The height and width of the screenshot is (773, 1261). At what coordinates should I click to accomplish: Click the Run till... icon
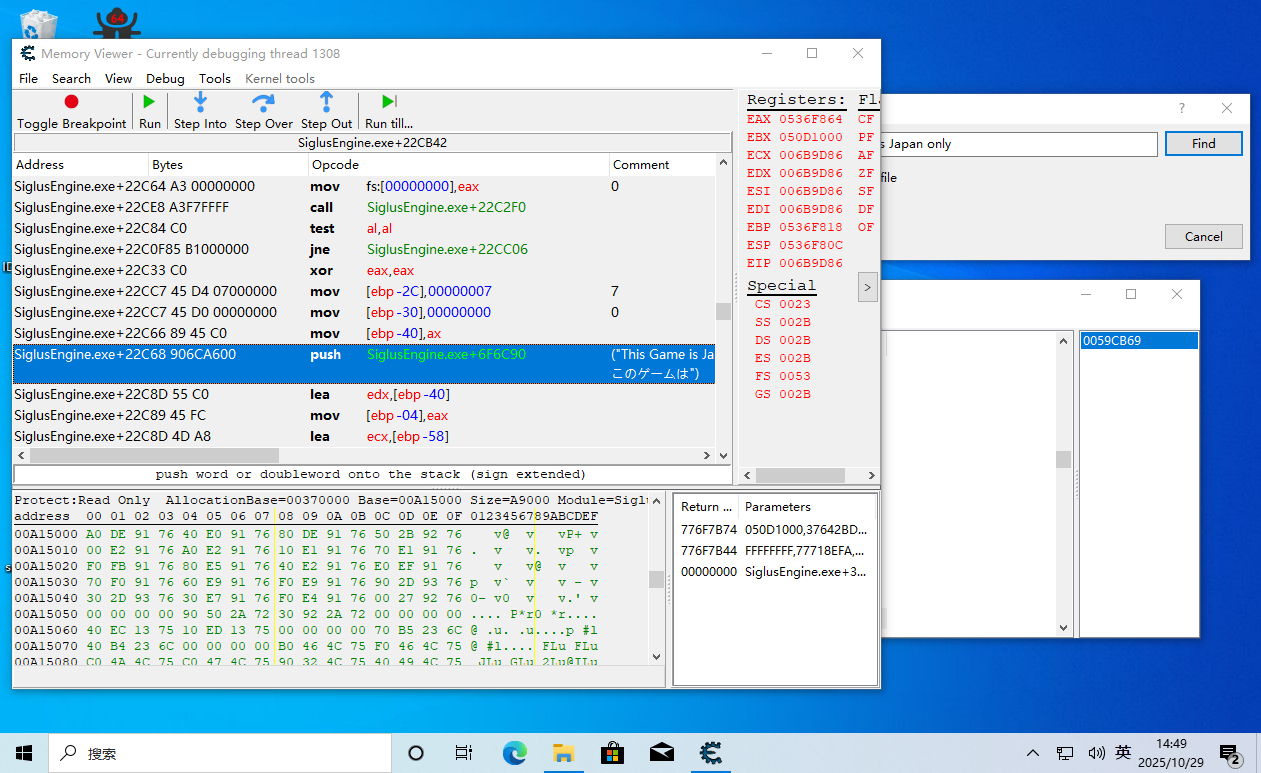(389, 102)
